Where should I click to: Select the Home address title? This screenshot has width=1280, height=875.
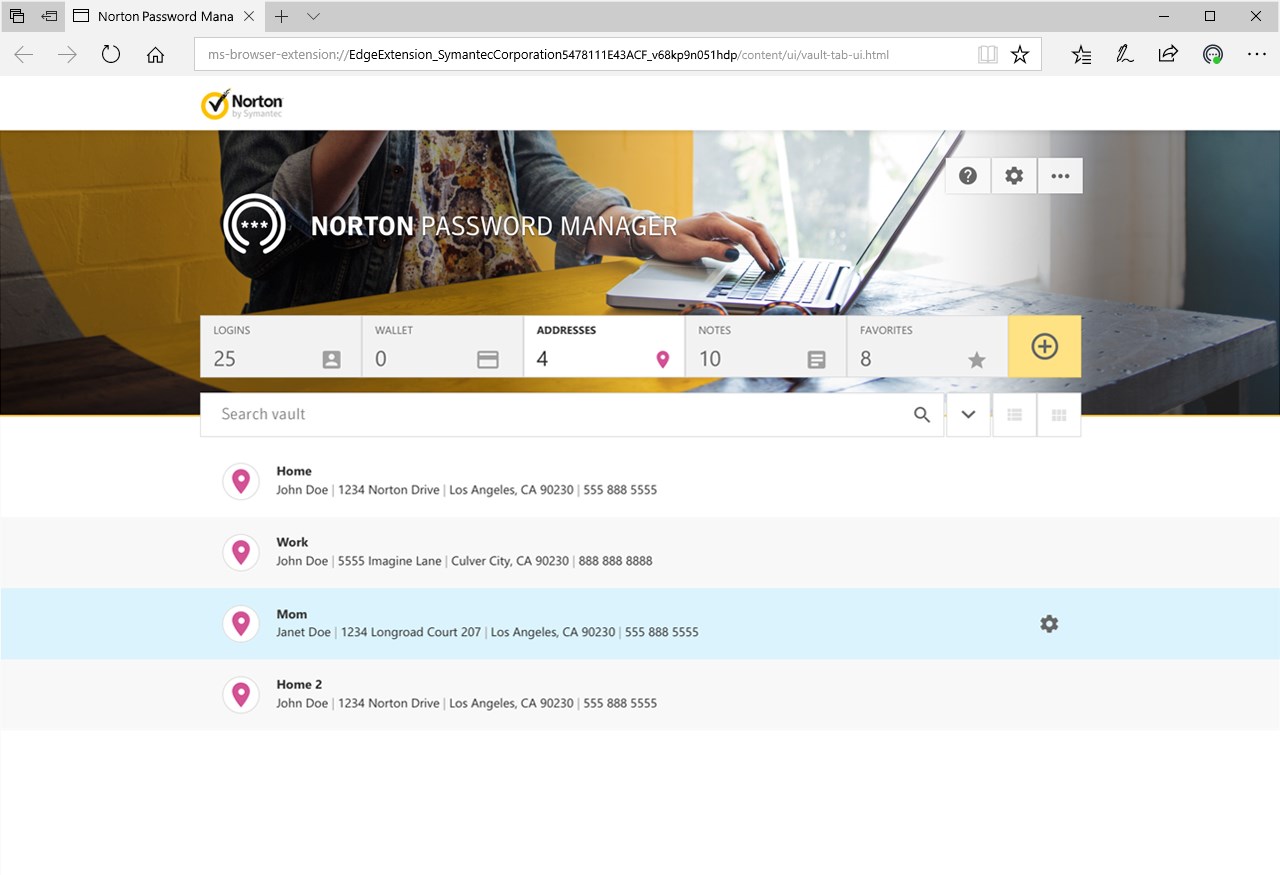pos(294,471)
